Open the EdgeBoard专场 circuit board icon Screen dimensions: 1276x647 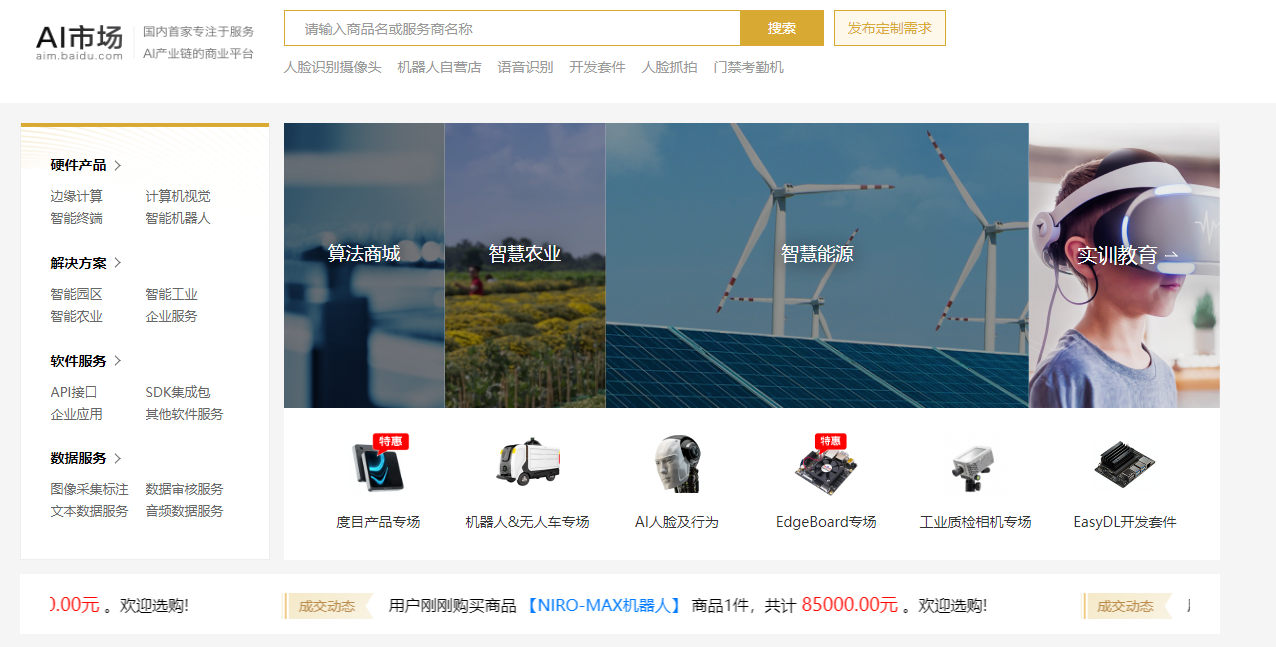pos(825,466)
